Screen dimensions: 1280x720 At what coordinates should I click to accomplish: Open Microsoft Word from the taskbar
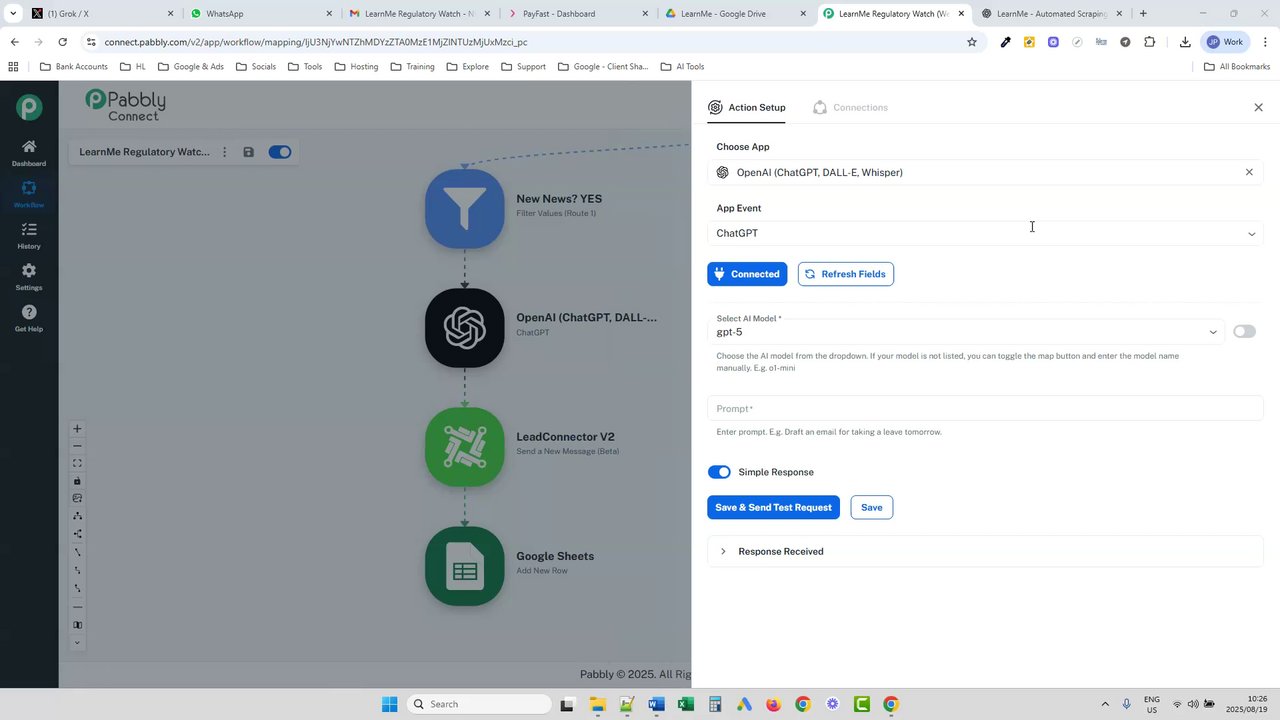(x=656, y=704)
